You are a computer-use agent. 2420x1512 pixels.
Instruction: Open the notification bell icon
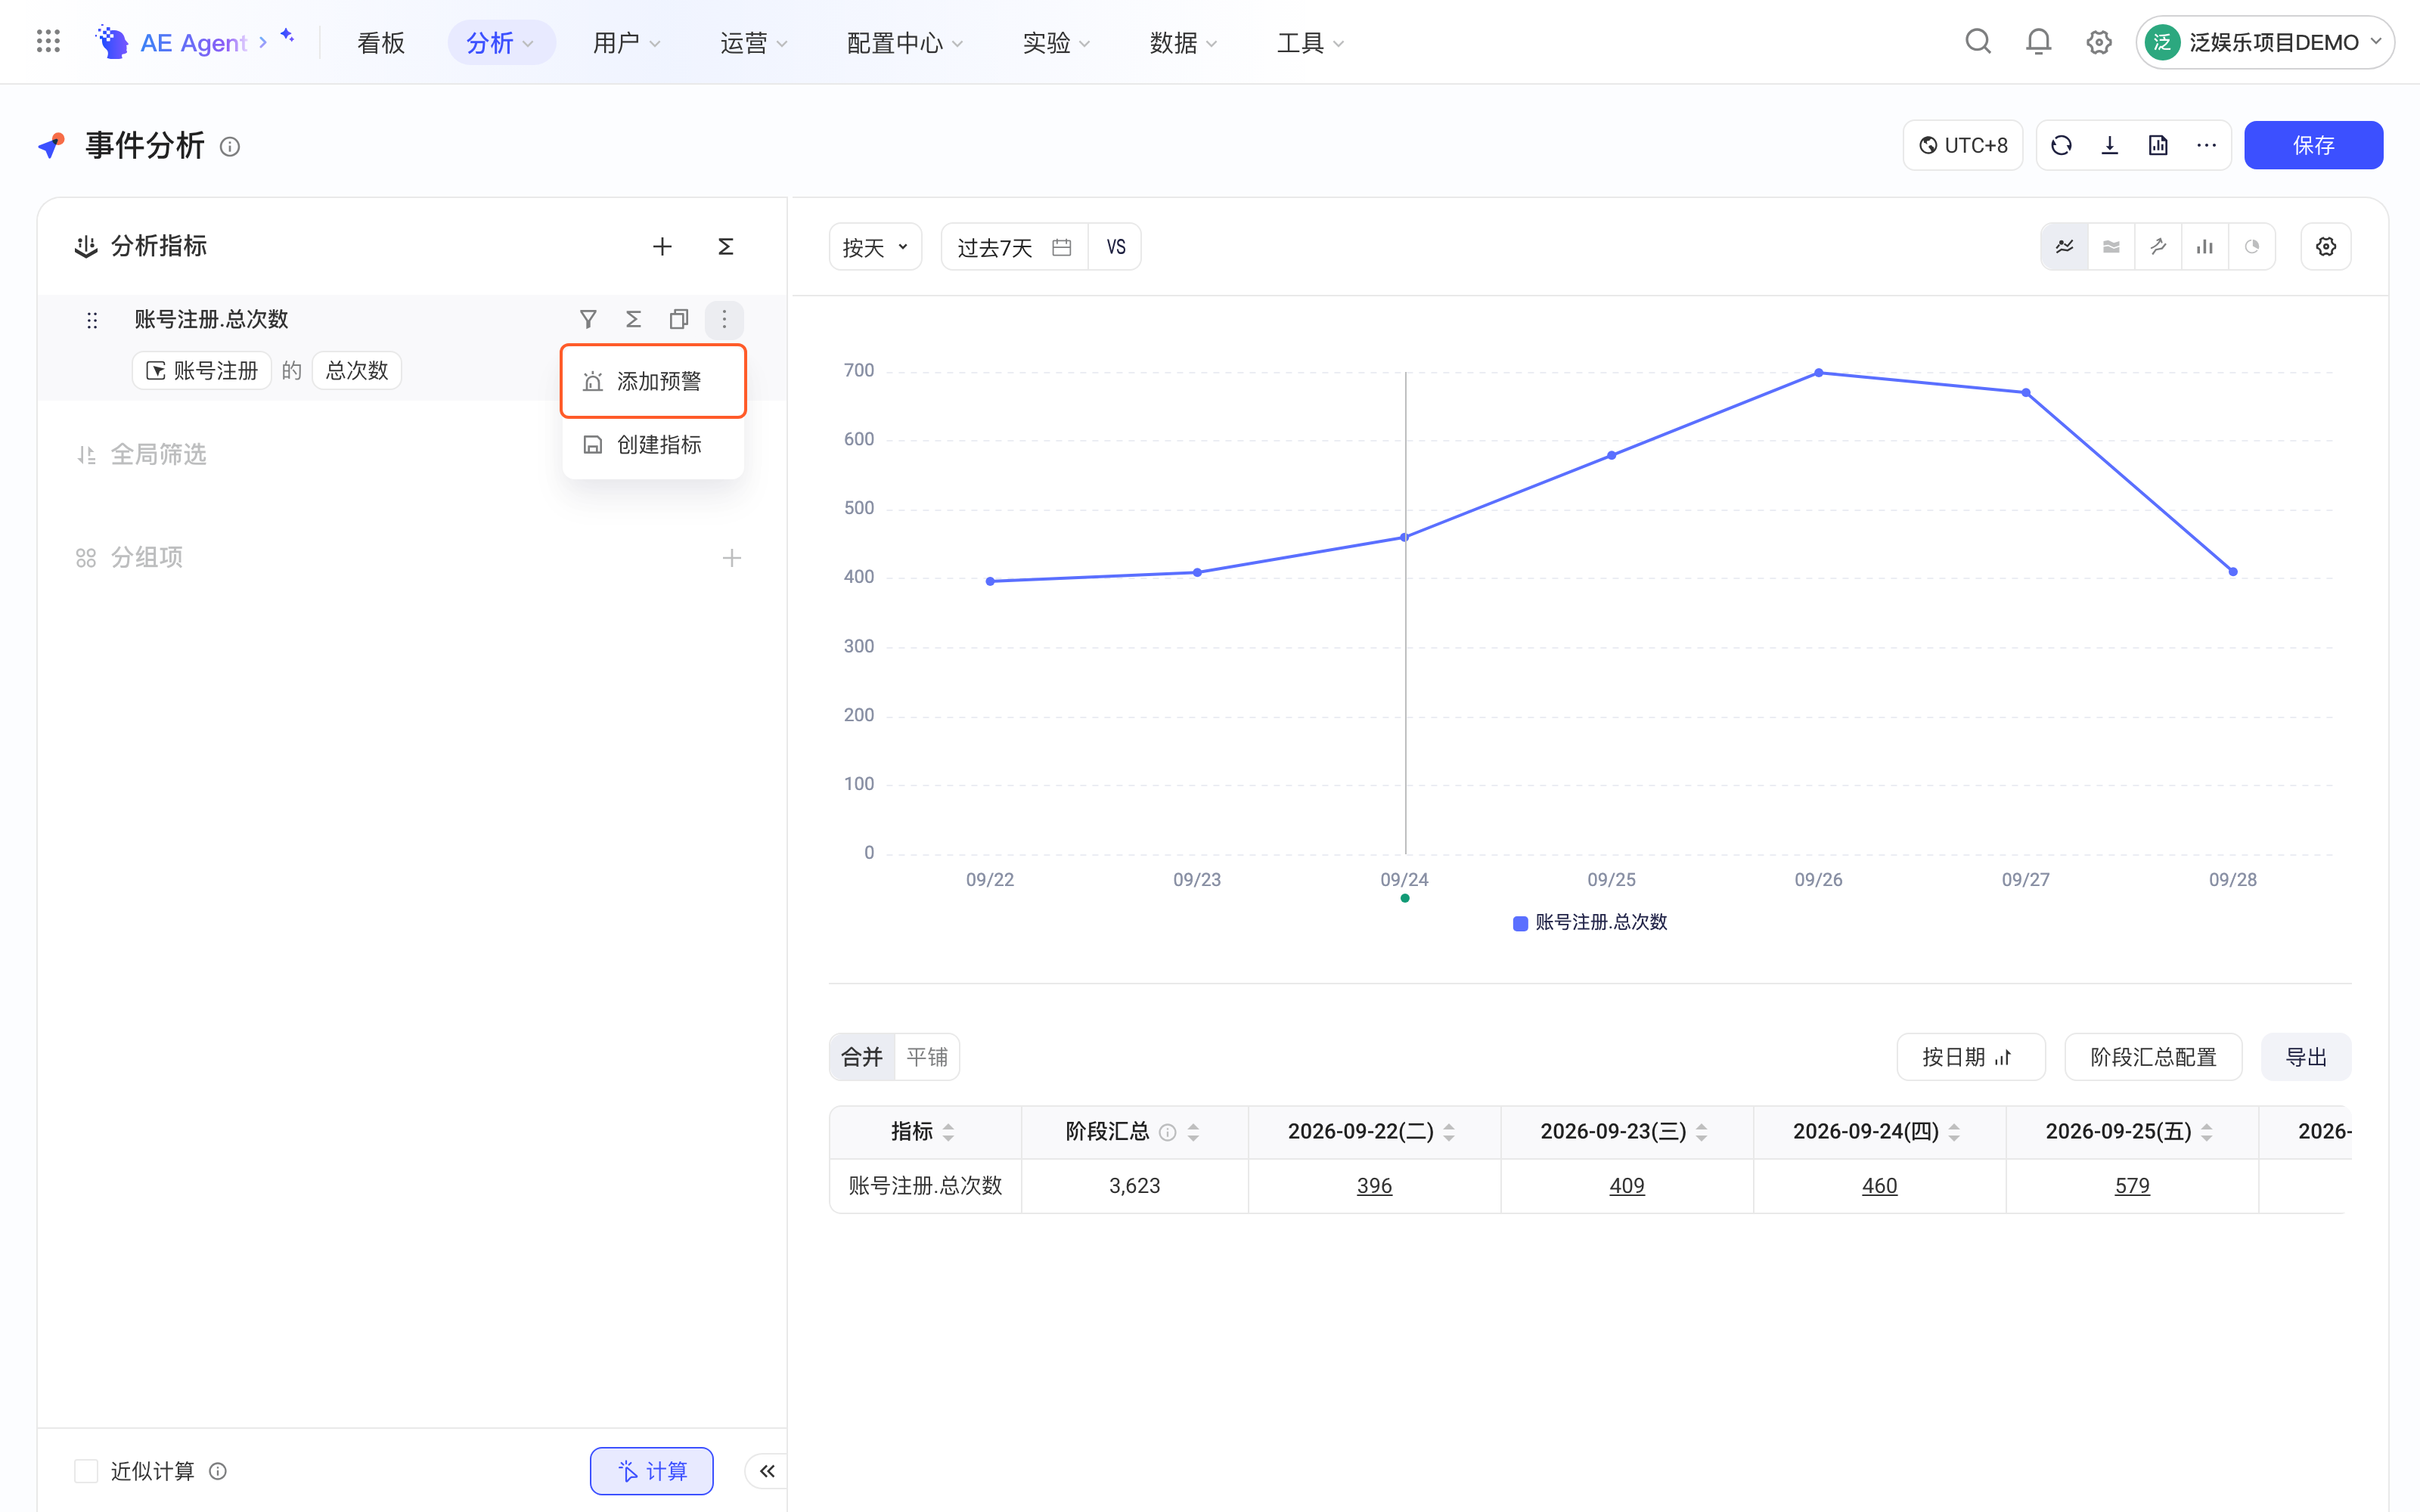pyautogui.click(x=2038, y=42)
